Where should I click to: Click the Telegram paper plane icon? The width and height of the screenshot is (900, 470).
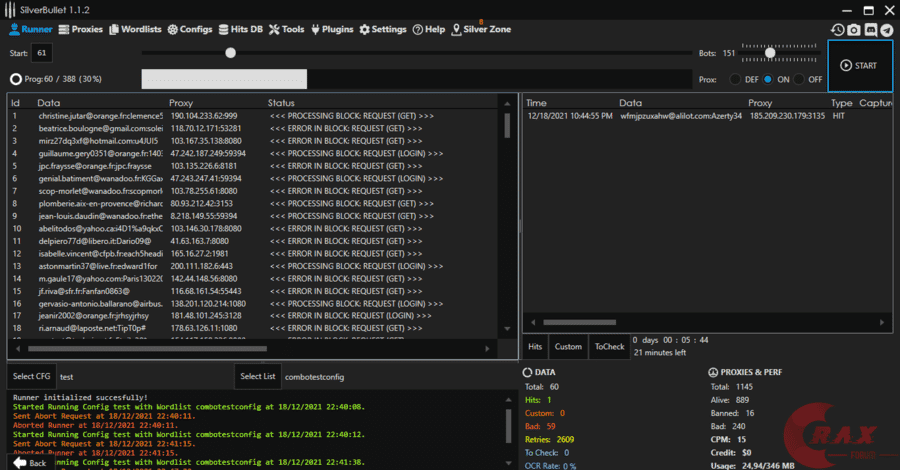887,30
